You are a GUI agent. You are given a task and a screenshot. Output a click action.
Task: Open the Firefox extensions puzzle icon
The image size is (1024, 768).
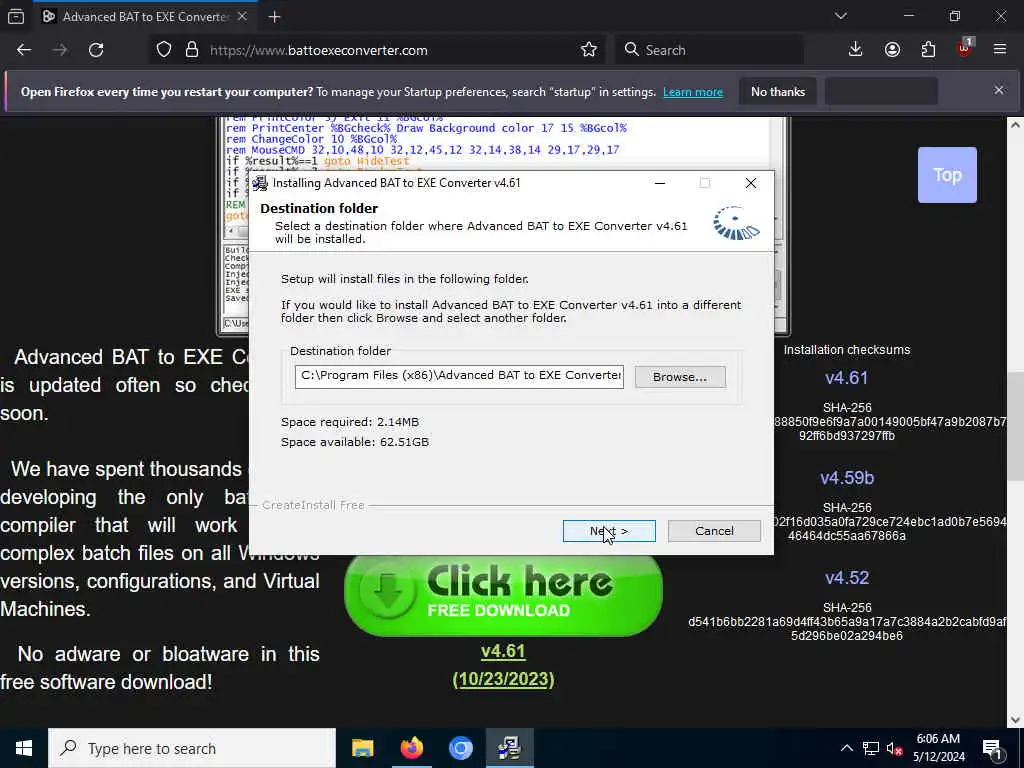tap(928, 50)
